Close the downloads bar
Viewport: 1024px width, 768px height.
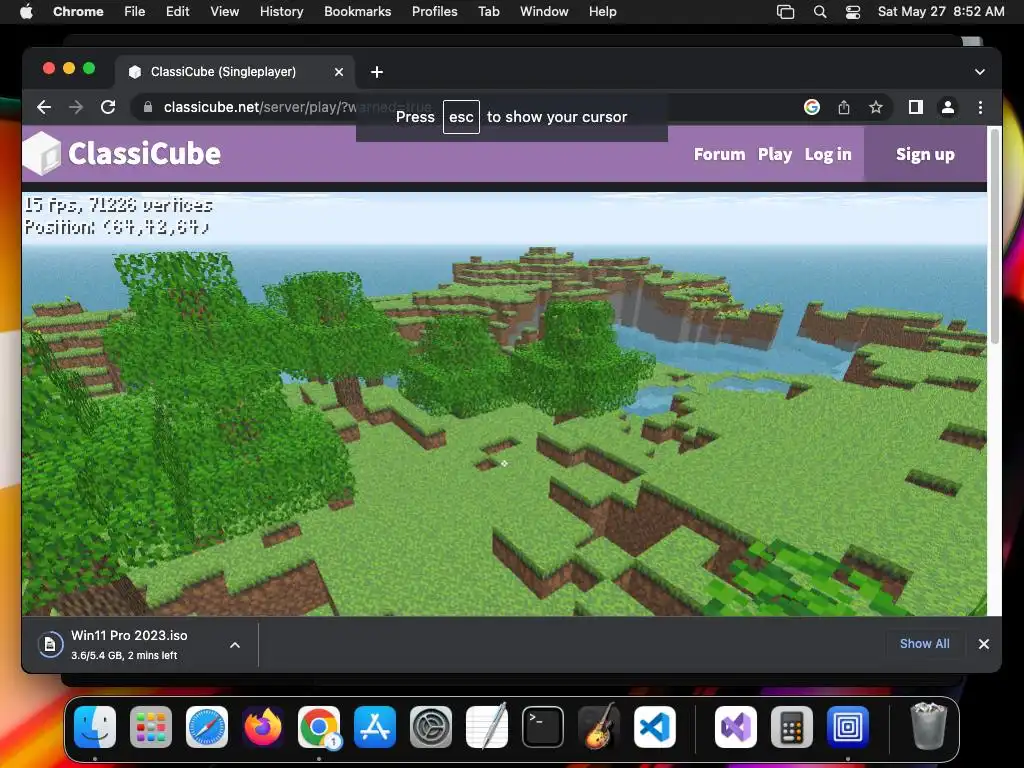(x=984, y=644)
